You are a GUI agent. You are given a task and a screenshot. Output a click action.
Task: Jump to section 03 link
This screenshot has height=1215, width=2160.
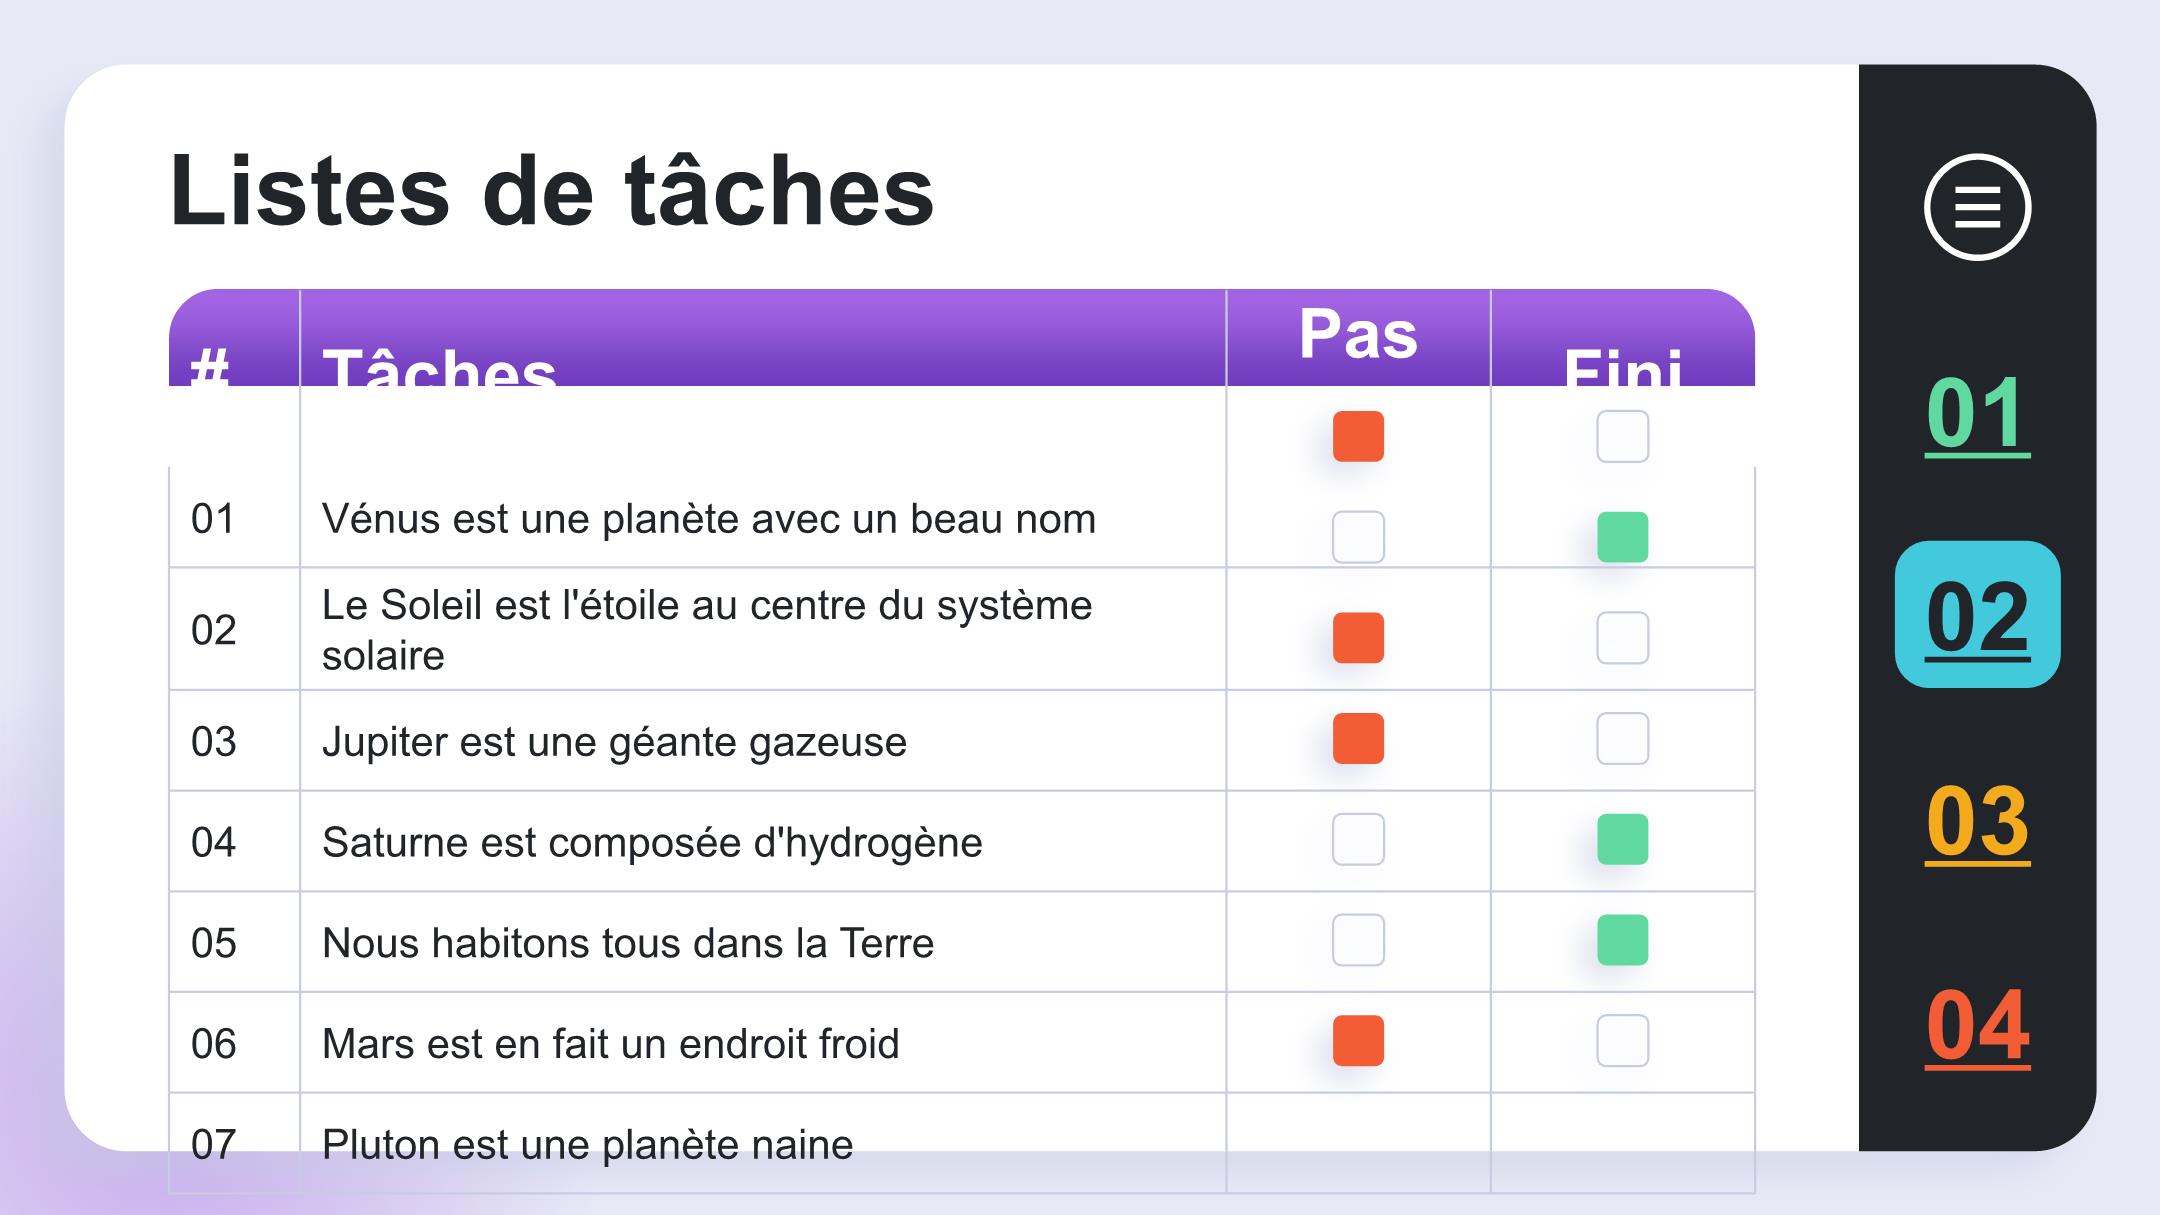[1977, 822]
